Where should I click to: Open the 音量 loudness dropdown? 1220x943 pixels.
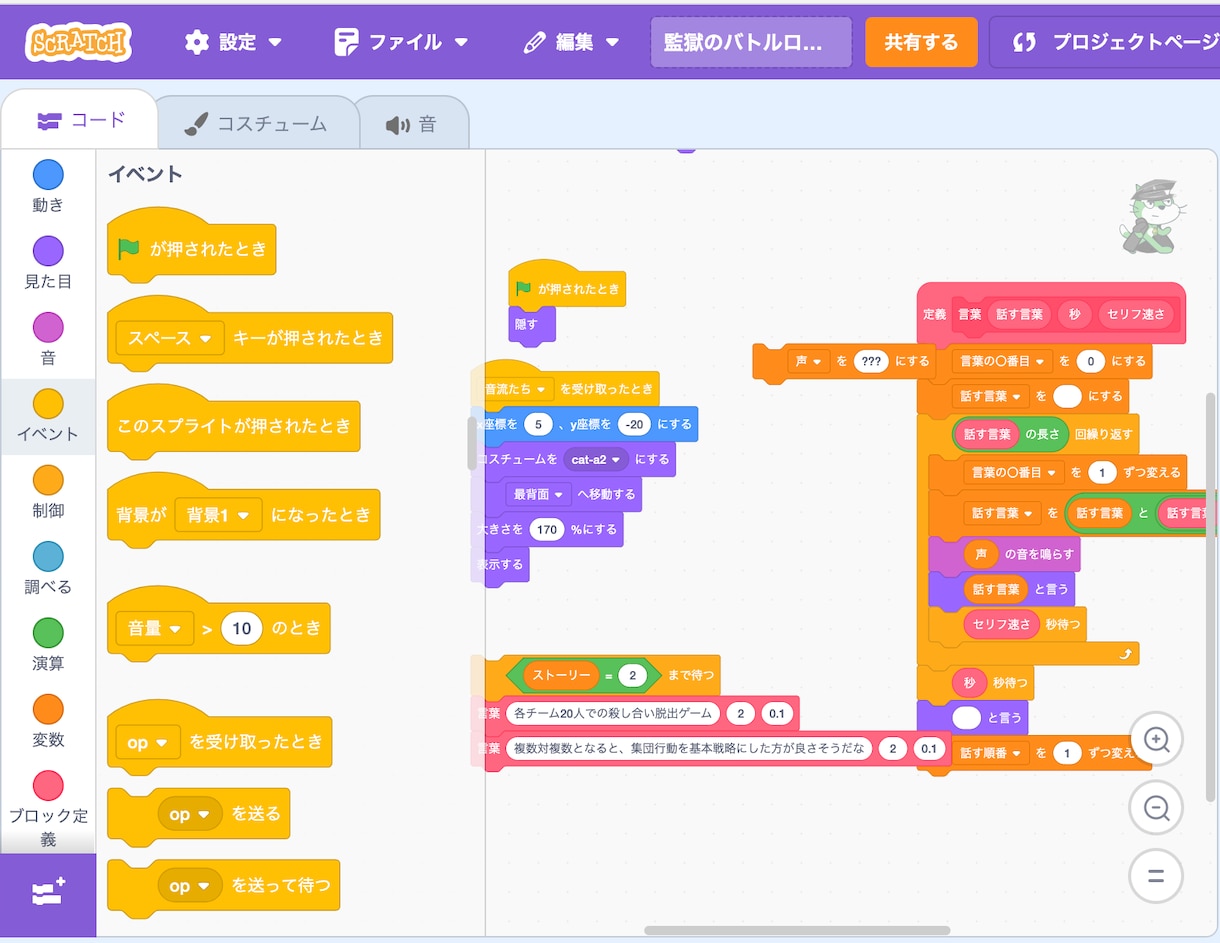(x=154, y=629)
